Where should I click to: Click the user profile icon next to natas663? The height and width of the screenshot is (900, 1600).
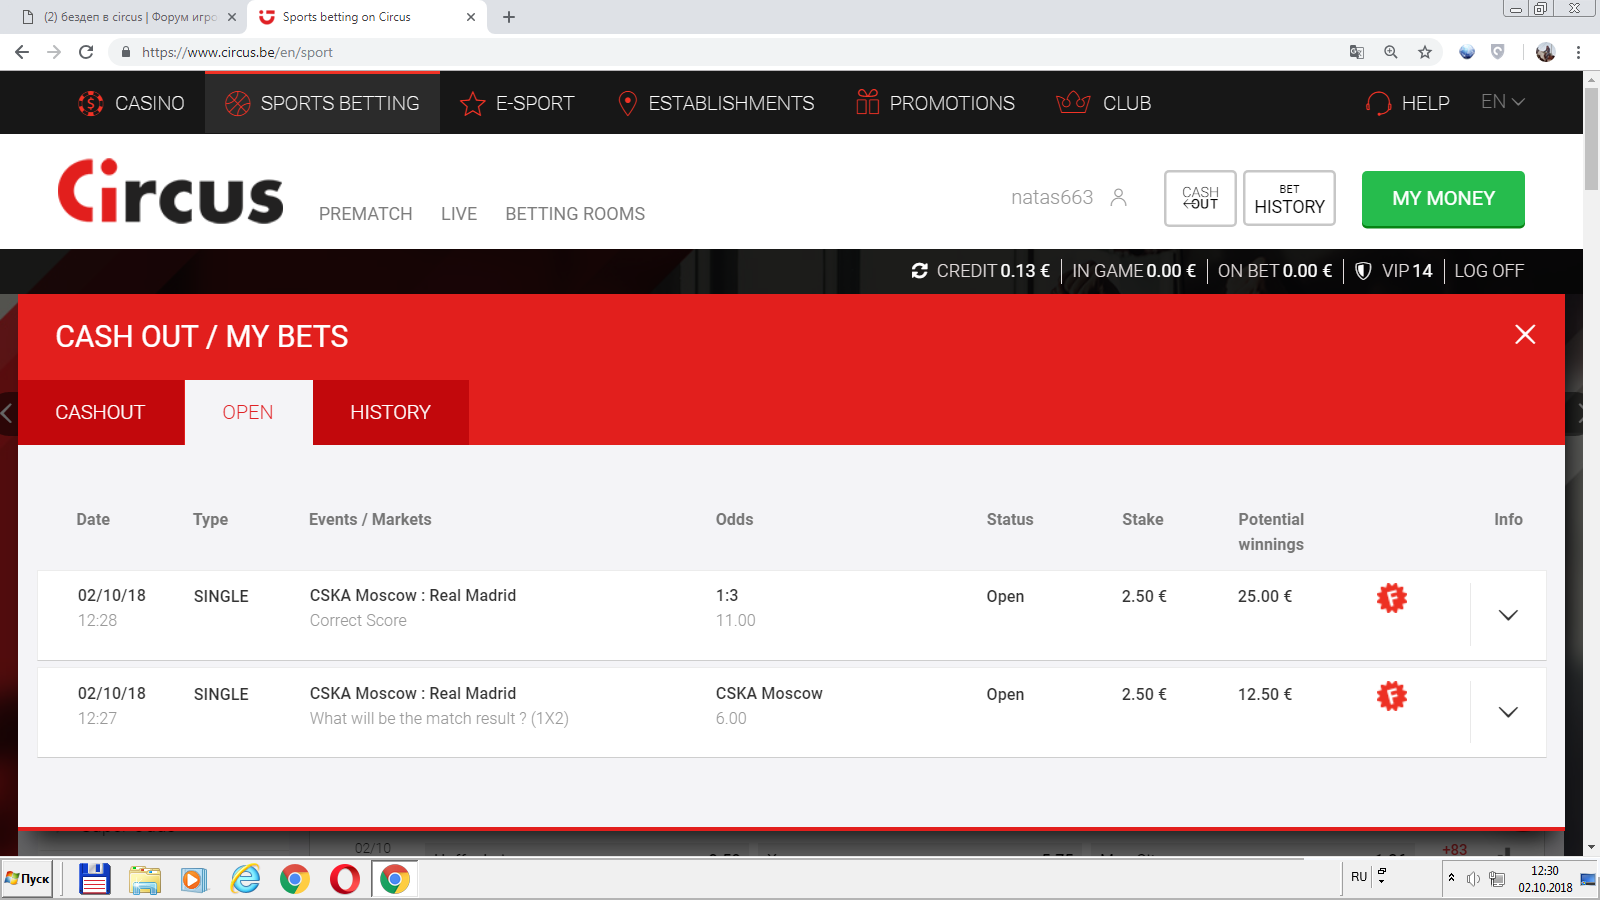pos(1118,197)
